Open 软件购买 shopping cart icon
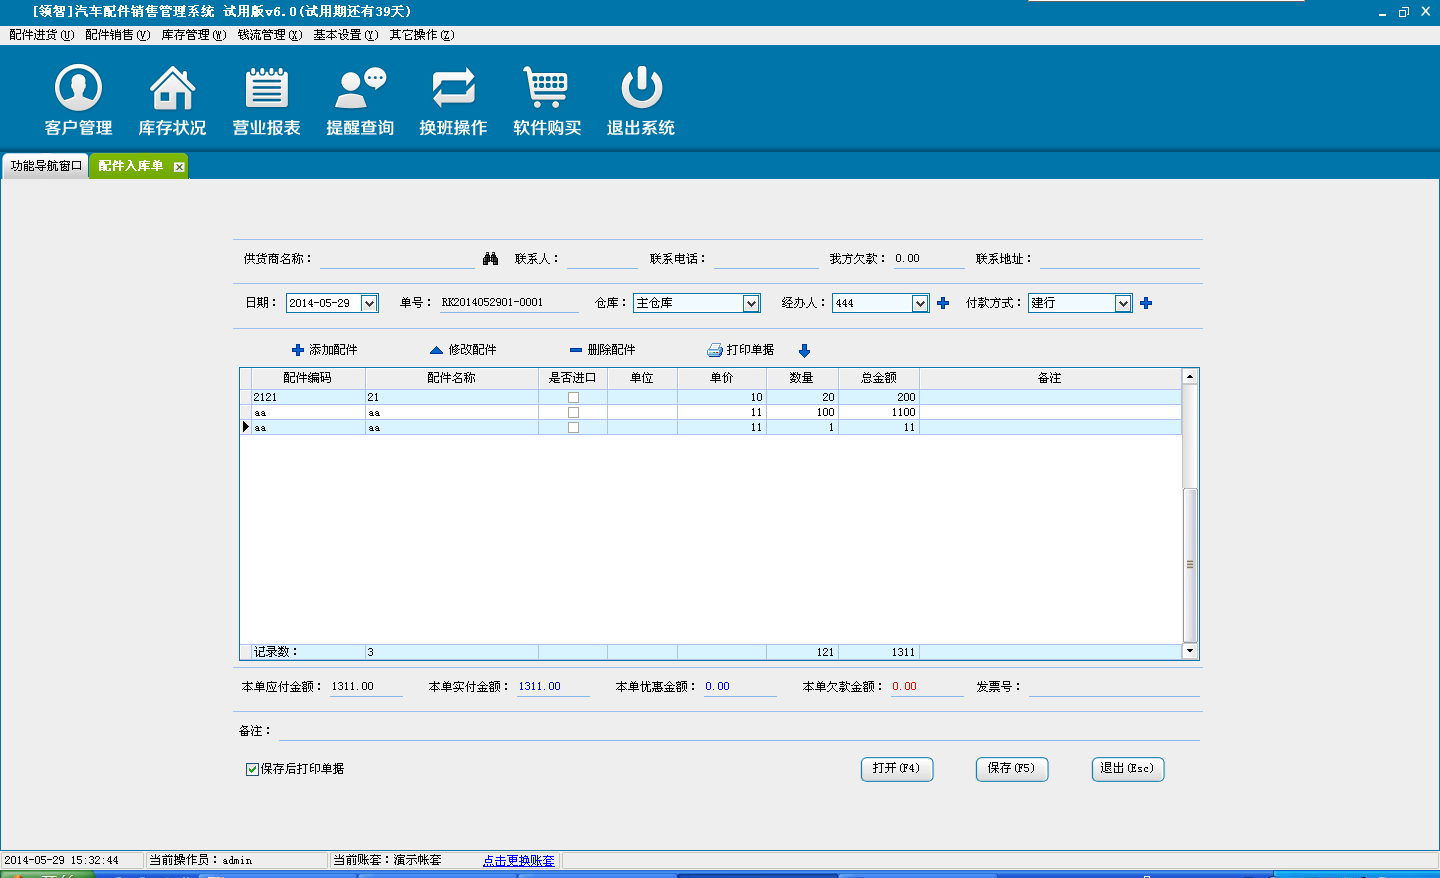Viewport: 1440px width, 878px height. pyautogui.click(x=546, y=88)
